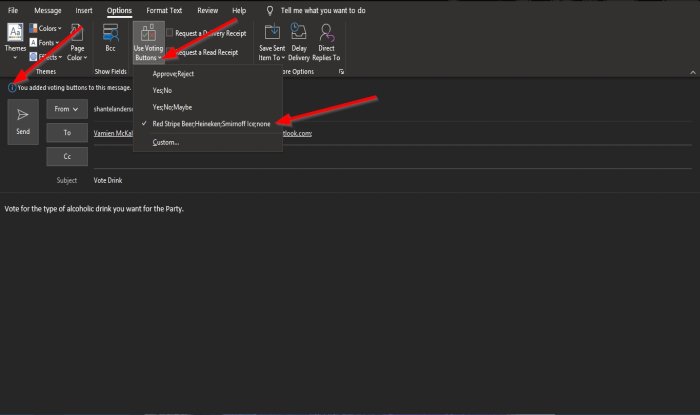Open Save Sent Item To icon
Viewport: 700px width, 415px height.
coord(272,33)
